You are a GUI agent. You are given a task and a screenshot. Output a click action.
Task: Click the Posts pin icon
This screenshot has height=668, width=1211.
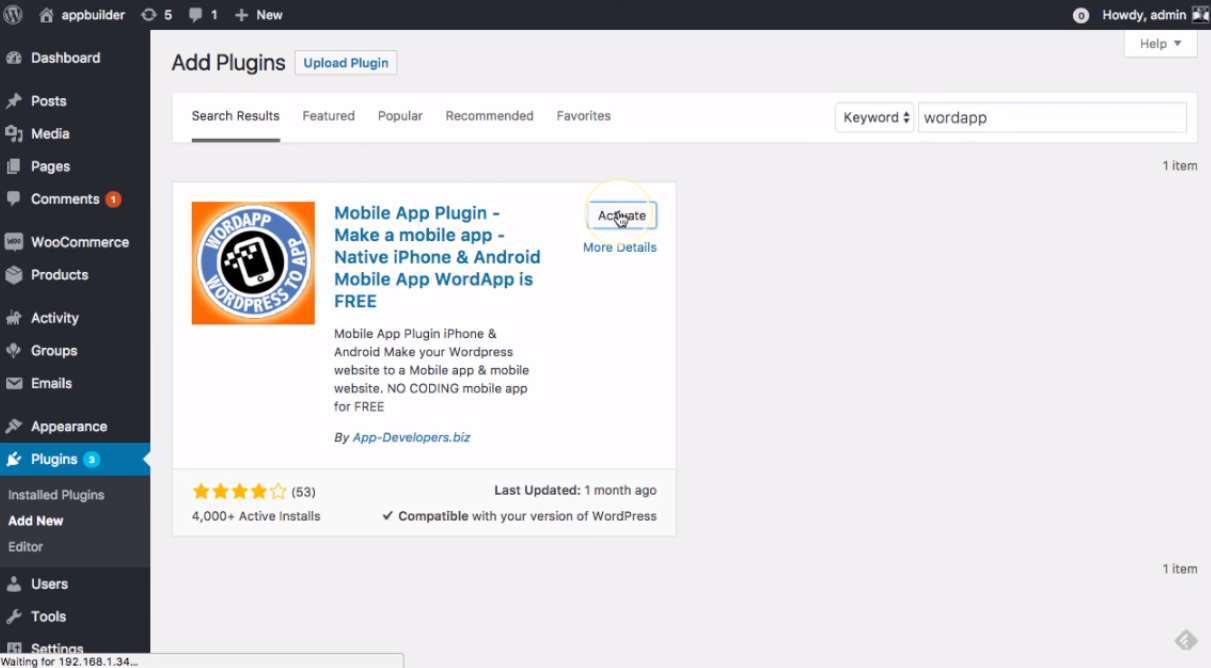(x=14, y=101)
